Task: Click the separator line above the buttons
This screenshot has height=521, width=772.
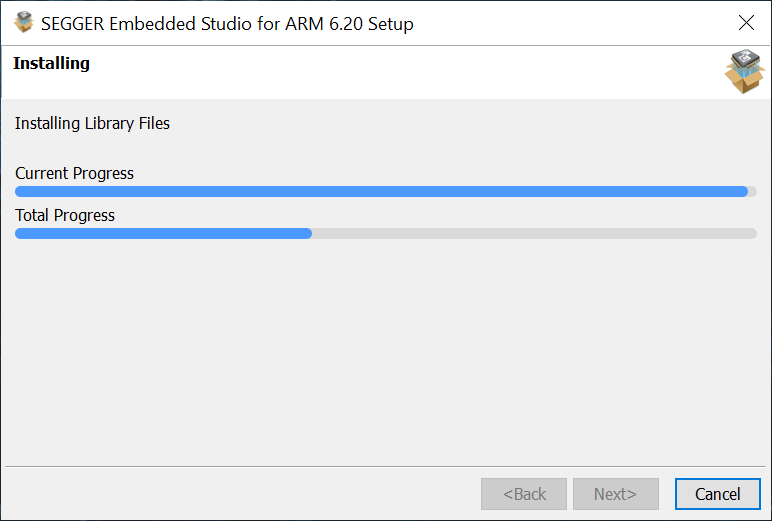Action: [x=386, y=466]
